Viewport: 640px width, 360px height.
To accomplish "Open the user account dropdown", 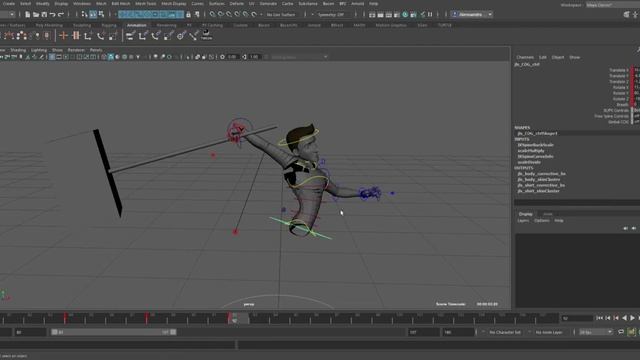I will coord(472,15).
